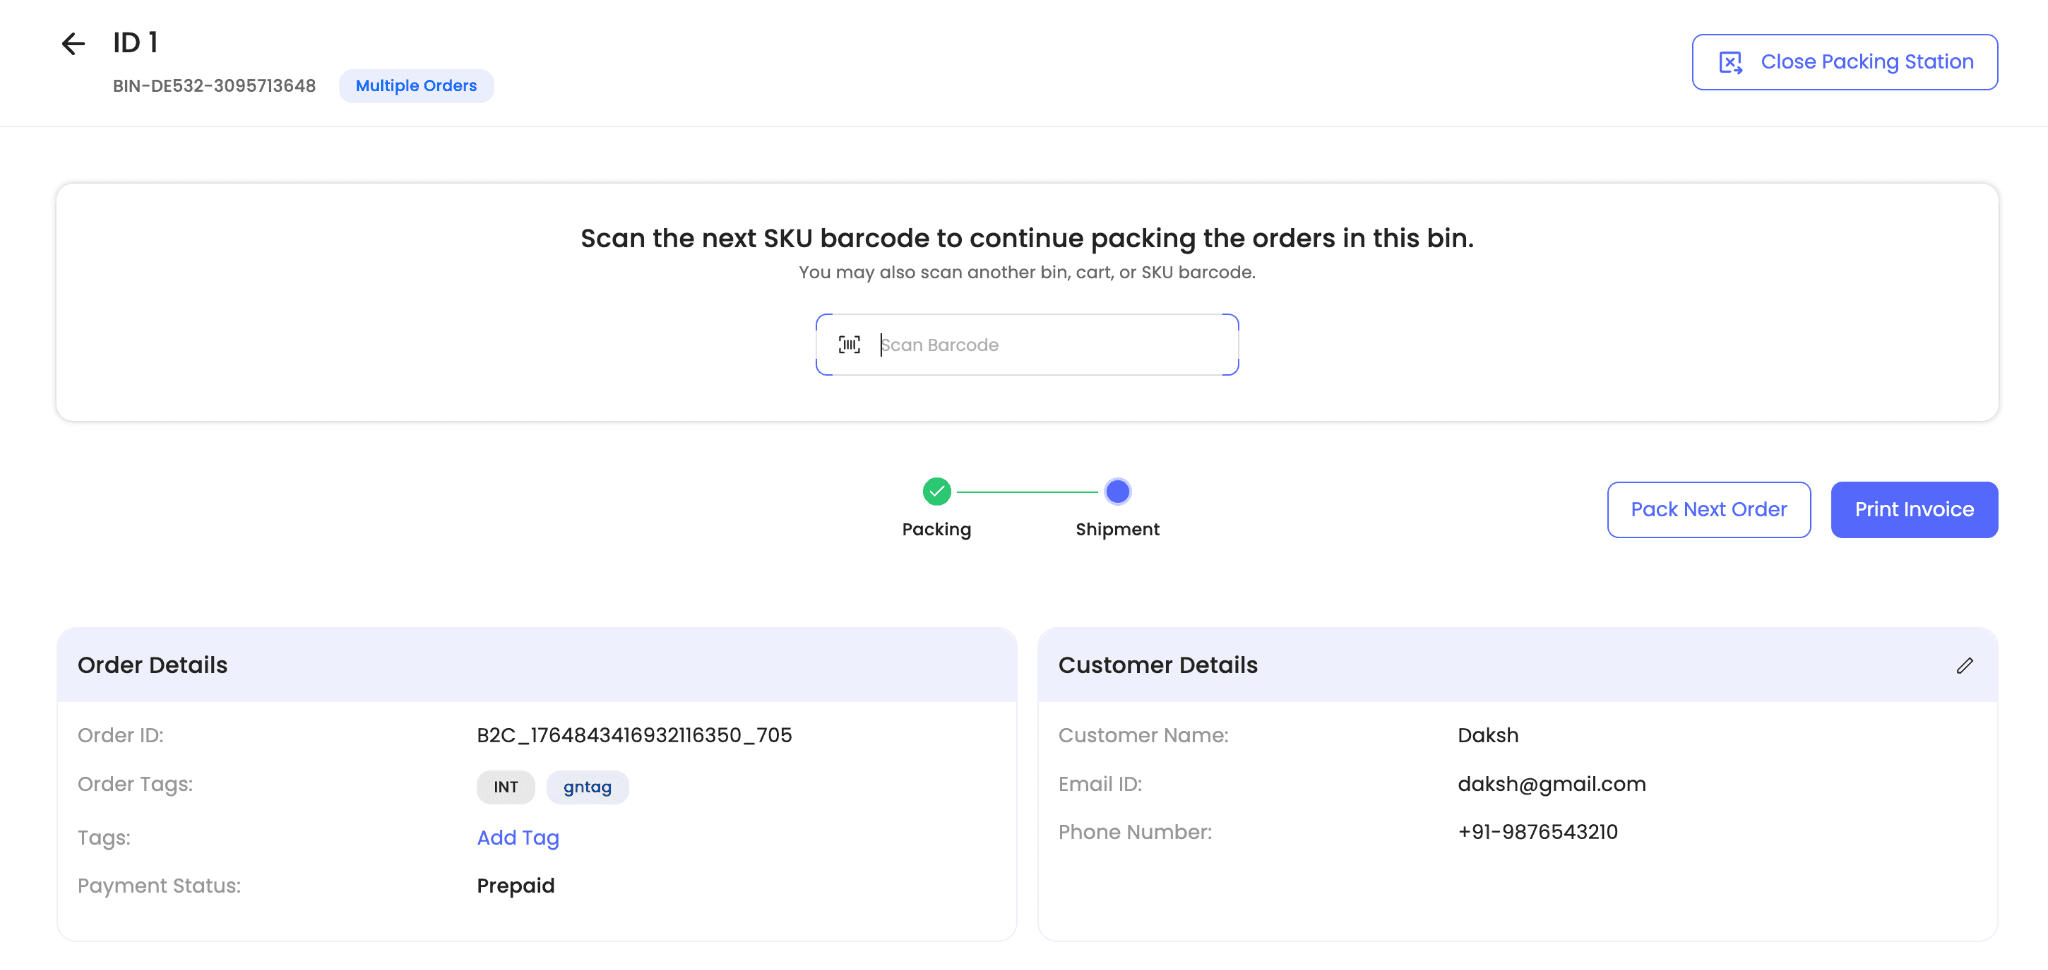The height and width of the screenshot is (970, 2048).
Task: Click the blue Shipment step circle
Action: click(1117, 491)
